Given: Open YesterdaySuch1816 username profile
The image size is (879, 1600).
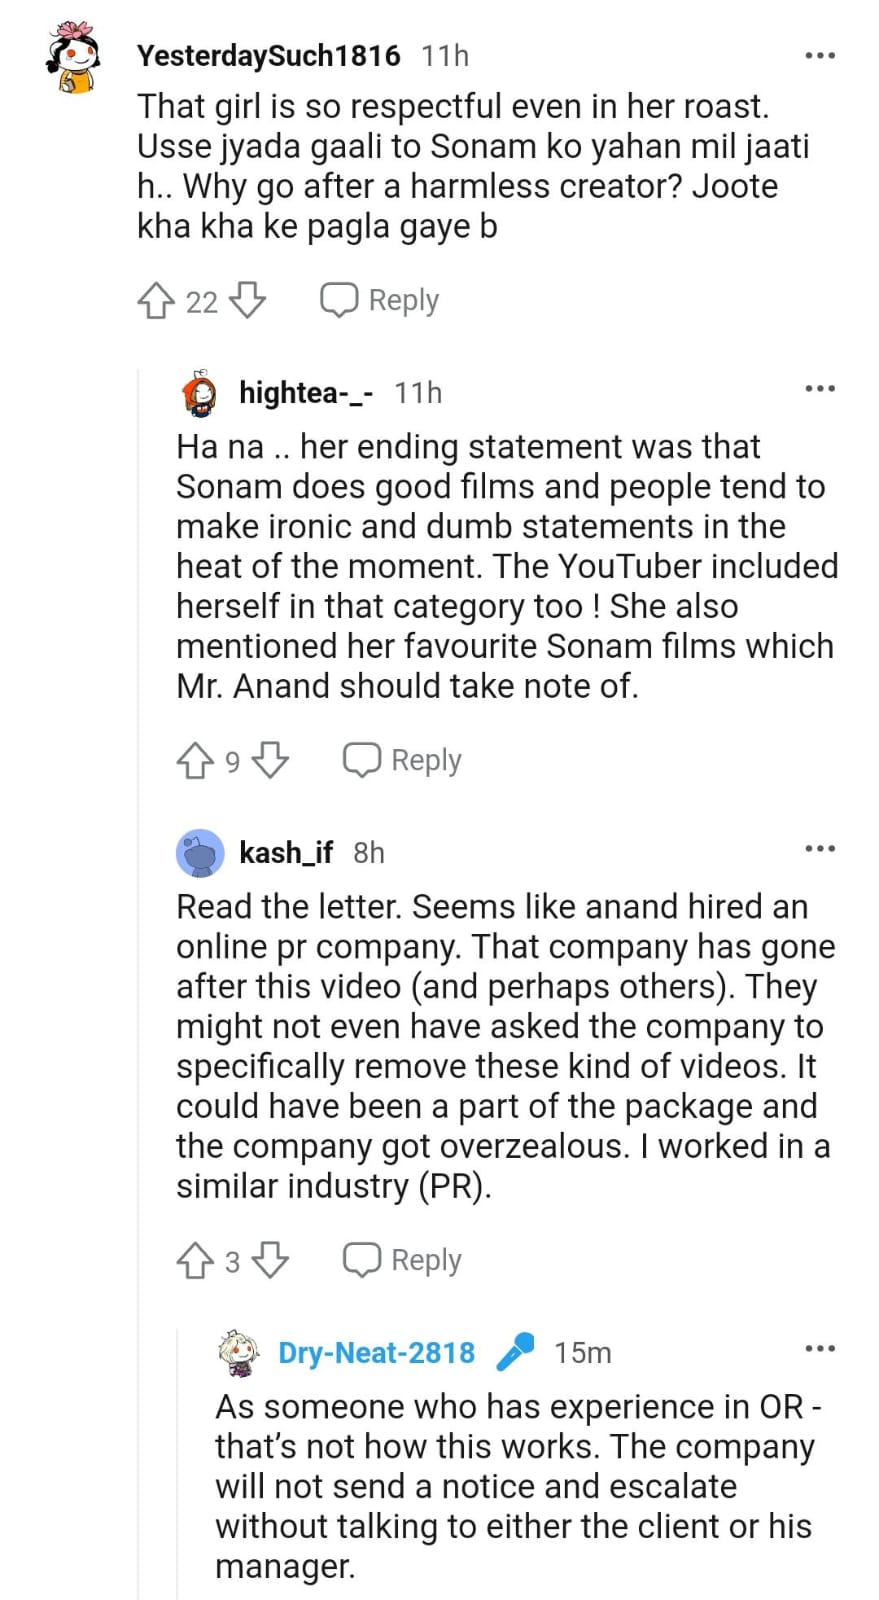Looking at the screenshot, I should pyautogui.click(x=268, y=56).
